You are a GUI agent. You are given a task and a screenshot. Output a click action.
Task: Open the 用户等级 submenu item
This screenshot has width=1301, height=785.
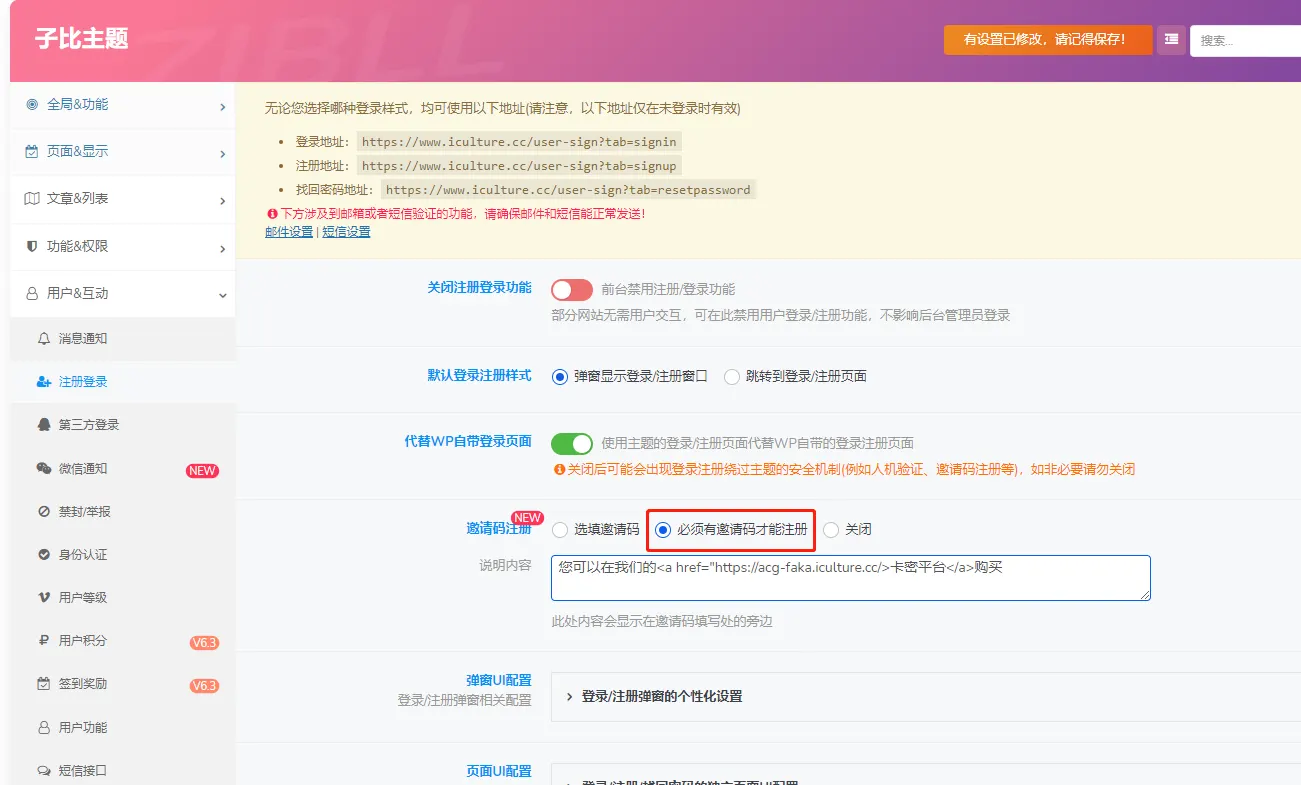pos(123,598)
